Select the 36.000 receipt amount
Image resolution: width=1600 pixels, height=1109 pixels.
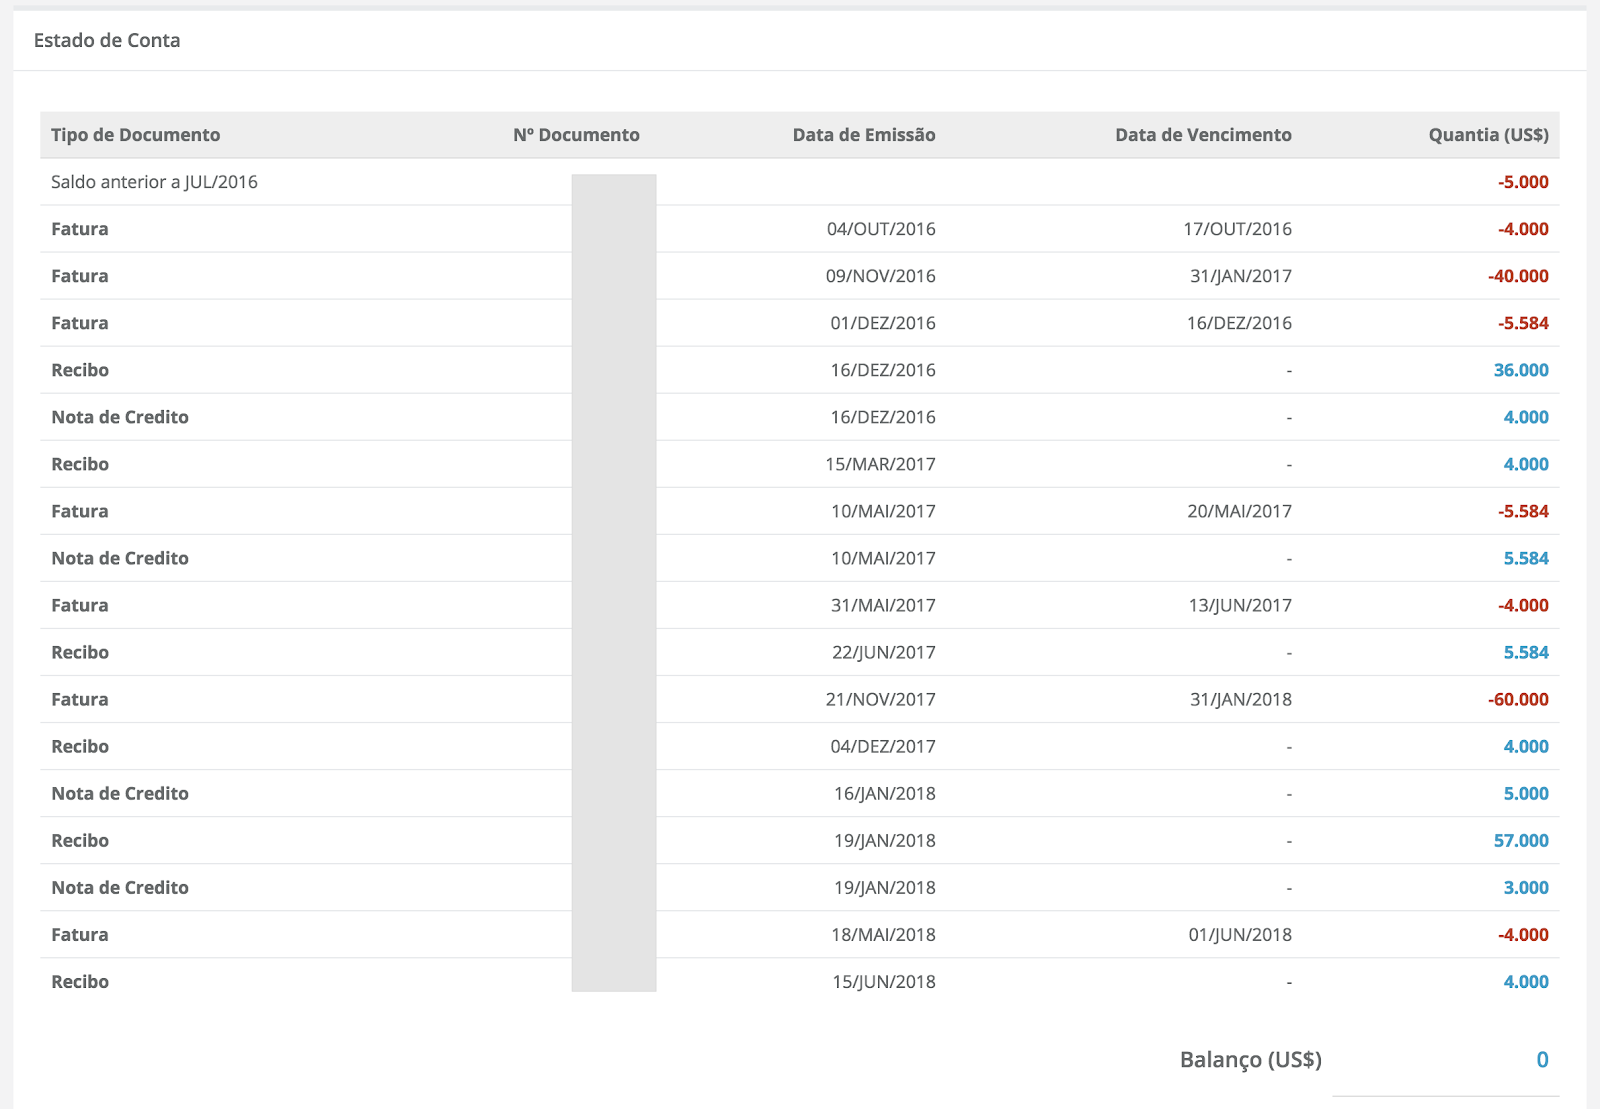coord(1521,370)
